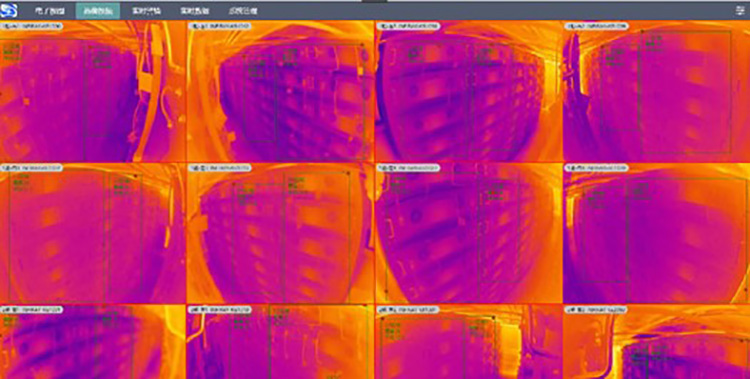Viewport: 750px width, 379px height.
Task: Click the camera name label on the top-right thermal feed
Action: [596, 26]
